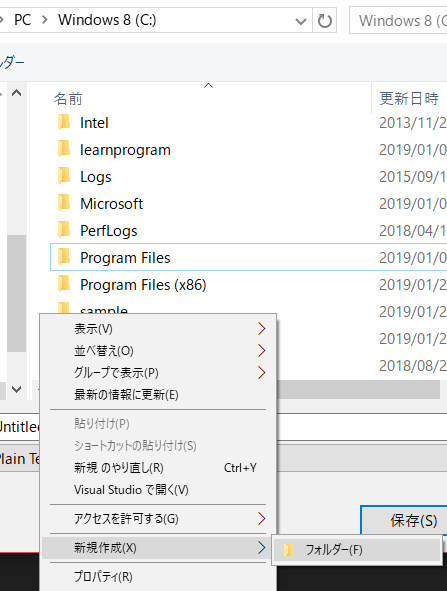The width and height of the screenshot is (447, 591).
Task: Select the Microsoft folder name
Action: click(x=112, y=204)
